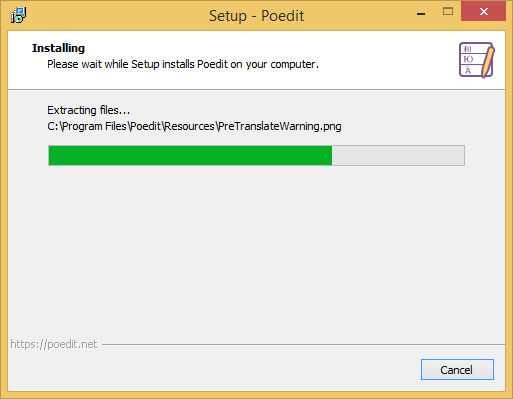Cancel the Poedit installation
This screenshot has width=513, height=399.
pyautogui.click(x=457, y=369)
